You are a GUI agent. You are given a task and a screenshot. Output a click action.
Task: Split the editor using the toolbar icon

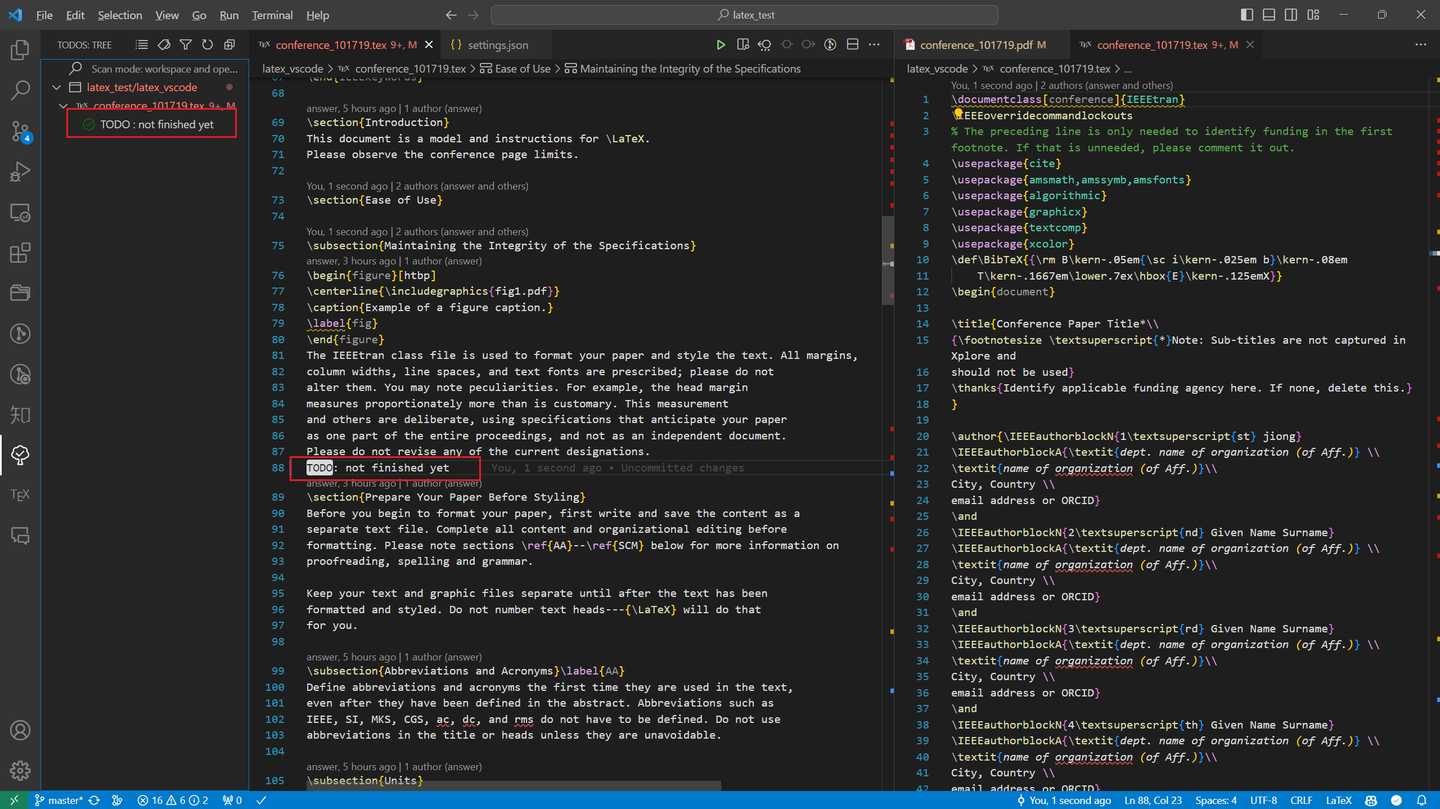(x=852, y=44)
